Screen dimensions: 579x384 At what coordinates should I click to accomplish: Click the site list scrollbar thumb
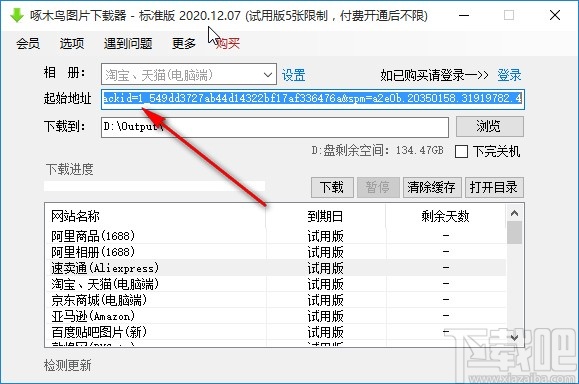click(x=514, y=233)
